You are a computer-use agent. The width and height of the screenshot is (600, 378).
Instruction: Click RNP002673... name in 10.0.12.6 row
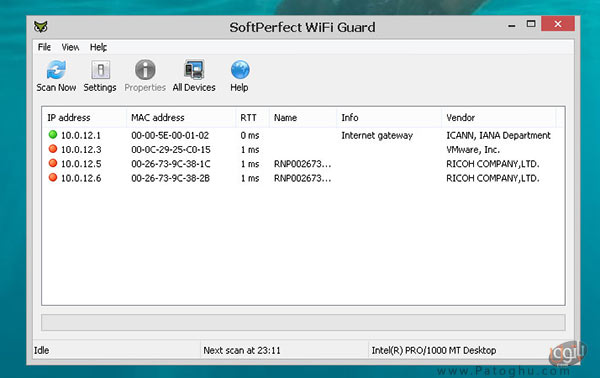pos(302,178)
